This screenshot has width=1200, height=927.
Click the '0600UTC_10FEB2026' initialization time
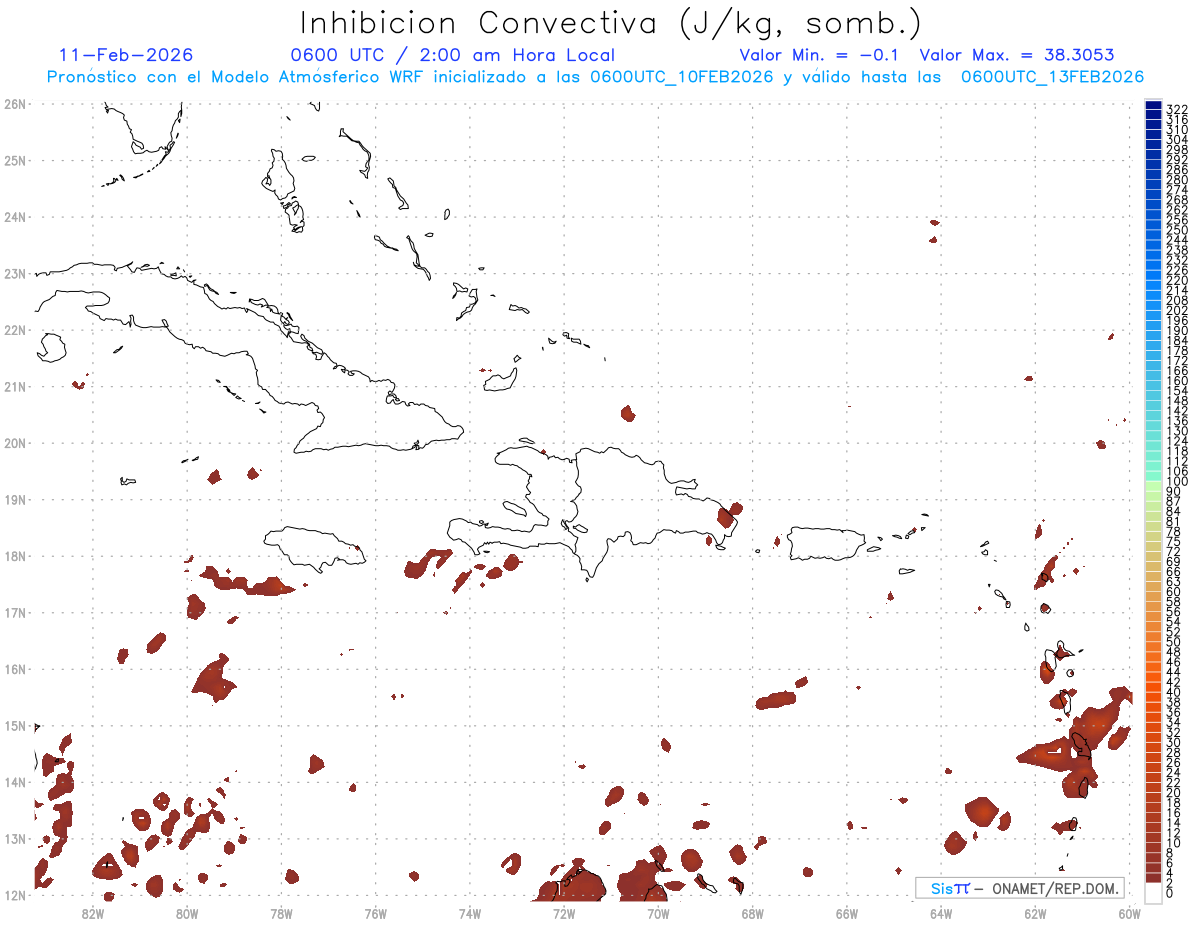click(681, 77)
